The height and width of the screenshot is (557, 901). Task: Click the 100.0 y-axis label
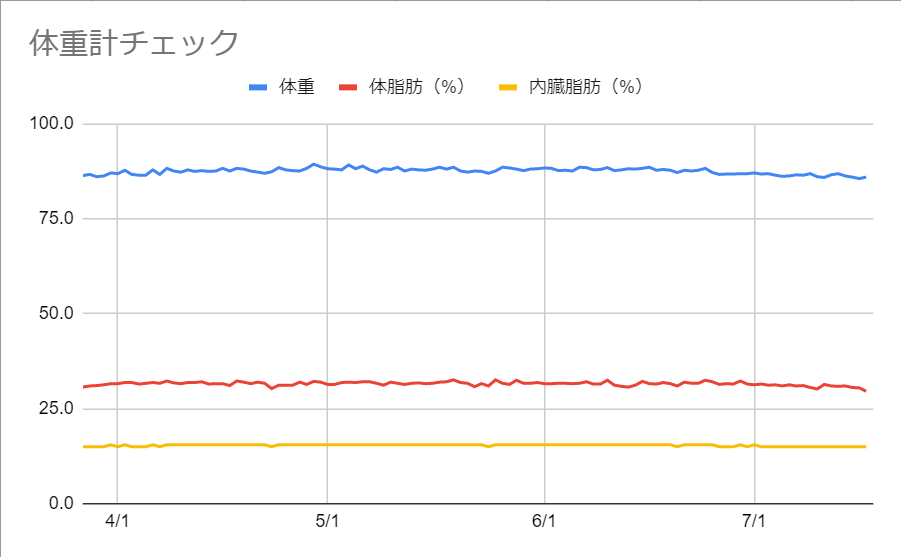[52, 123]
